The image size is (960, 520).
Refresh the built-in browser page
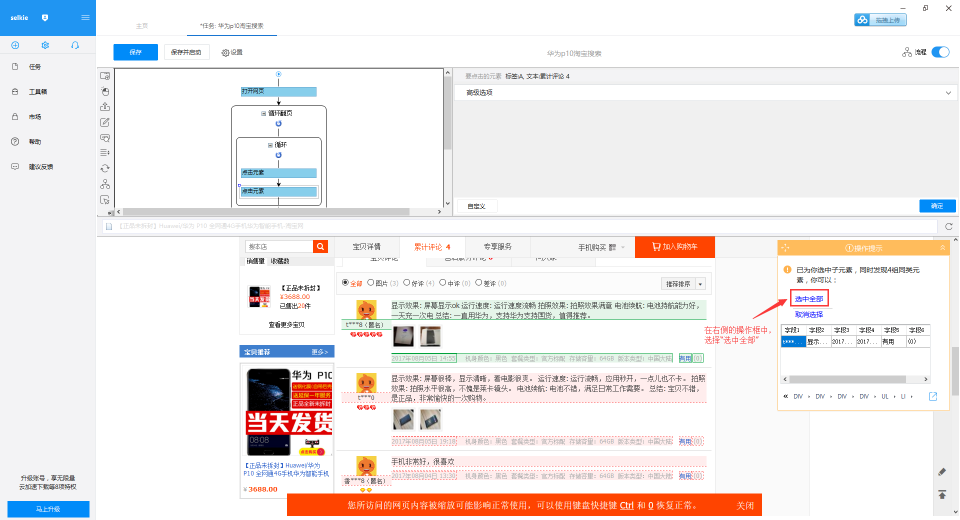click(948, 226)
